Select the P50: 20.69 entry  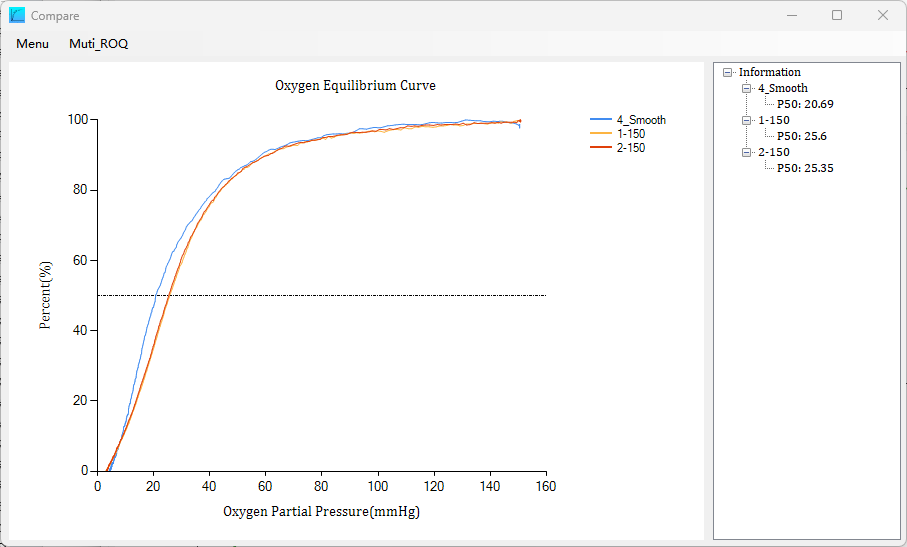[805, 104]
